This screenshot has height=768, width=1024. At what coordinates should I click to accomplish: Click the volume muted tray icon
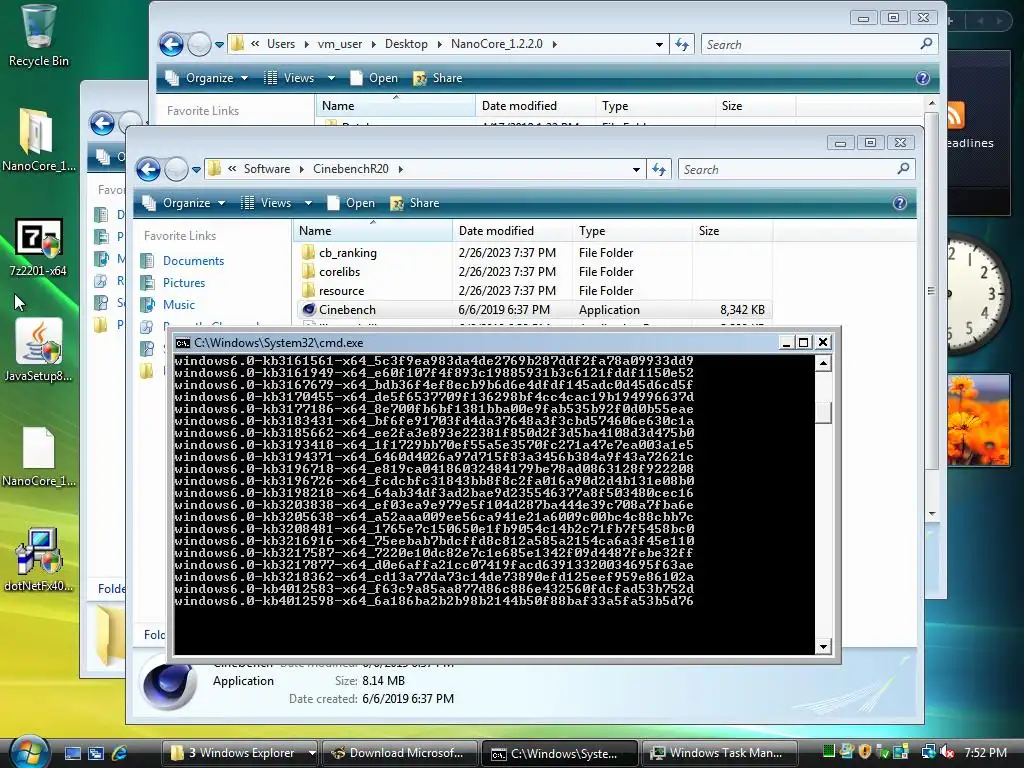click(948, 752)
